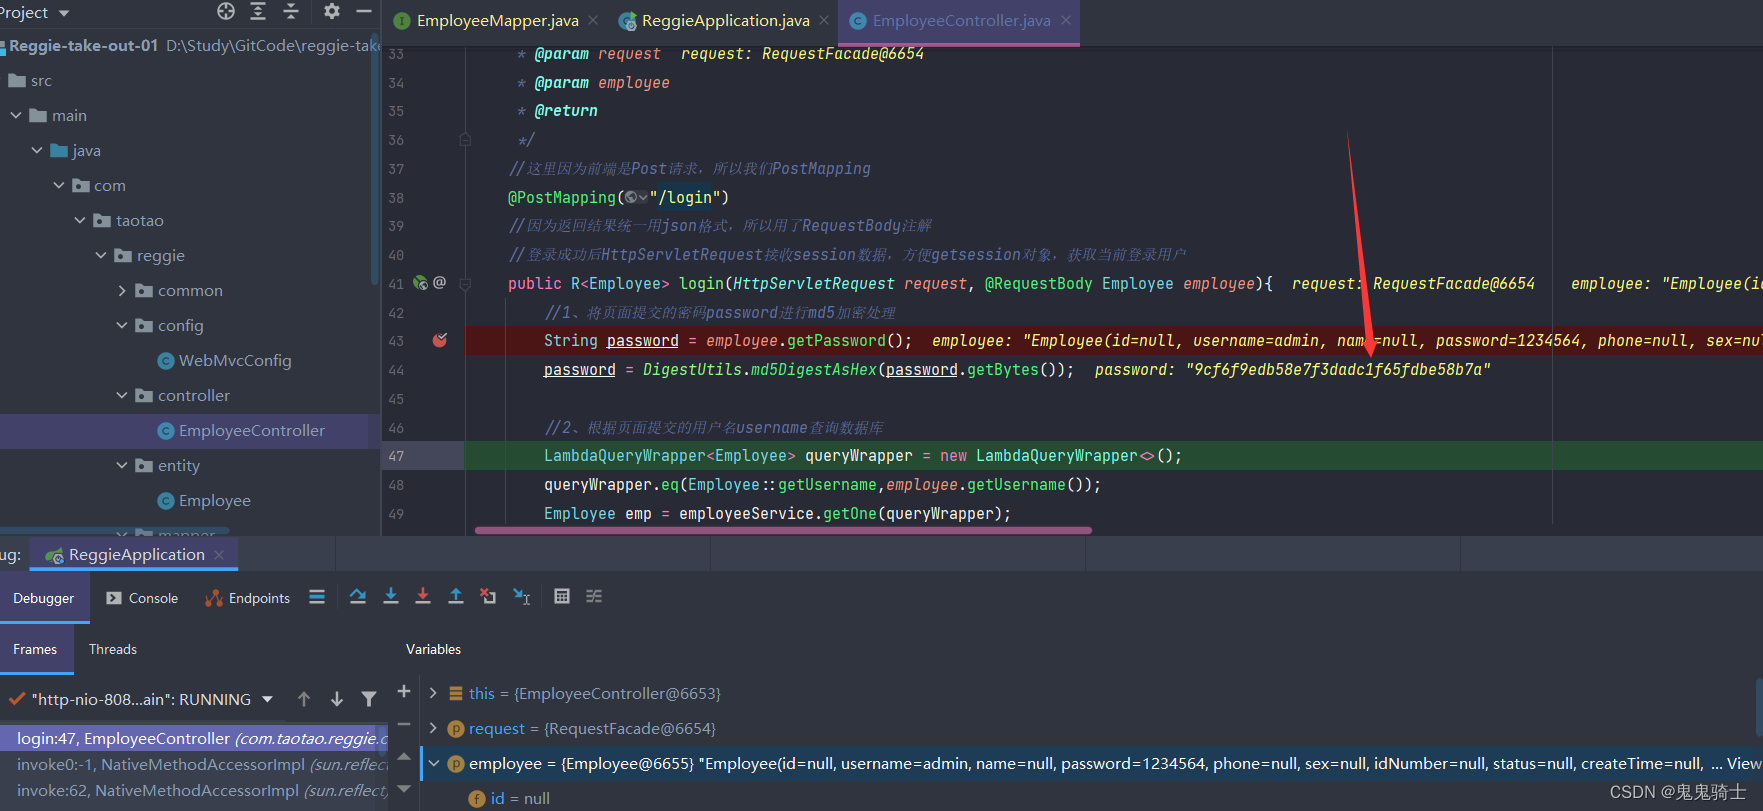
Task: Open PostMapping URL globe dropdown
Action: tap(636, 198)
